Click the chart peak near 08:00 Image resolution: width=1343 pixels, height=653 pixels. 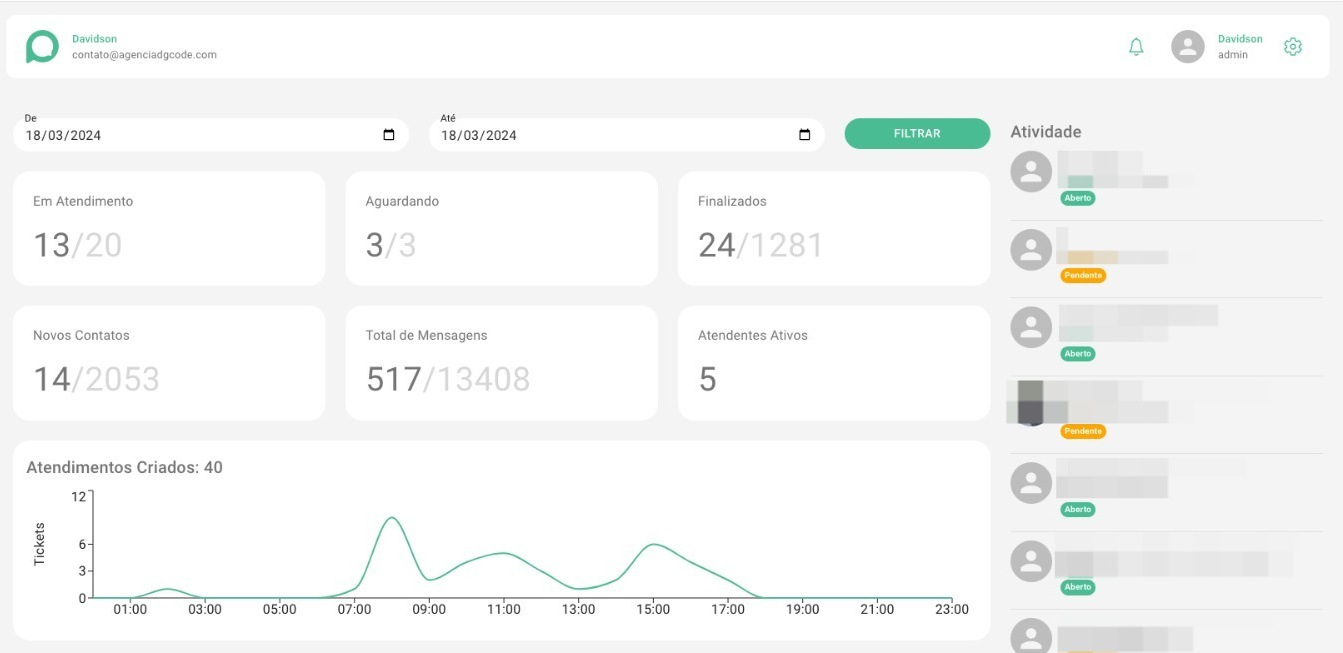(x=391, y=518)
